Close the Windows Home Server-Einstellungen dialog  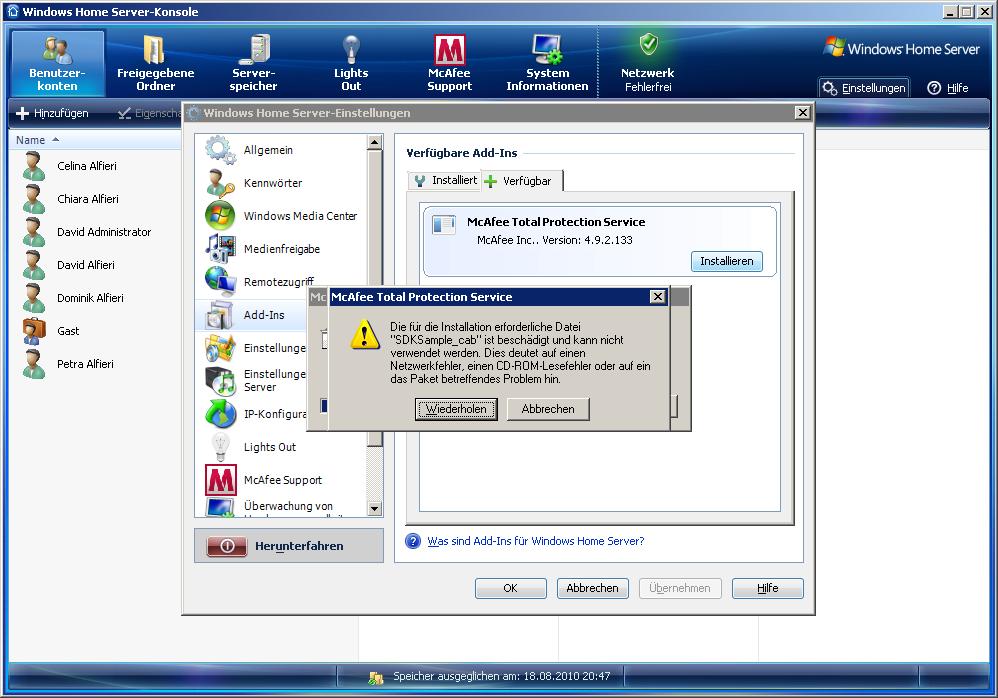pyautogui.click(x=802, y=113)
